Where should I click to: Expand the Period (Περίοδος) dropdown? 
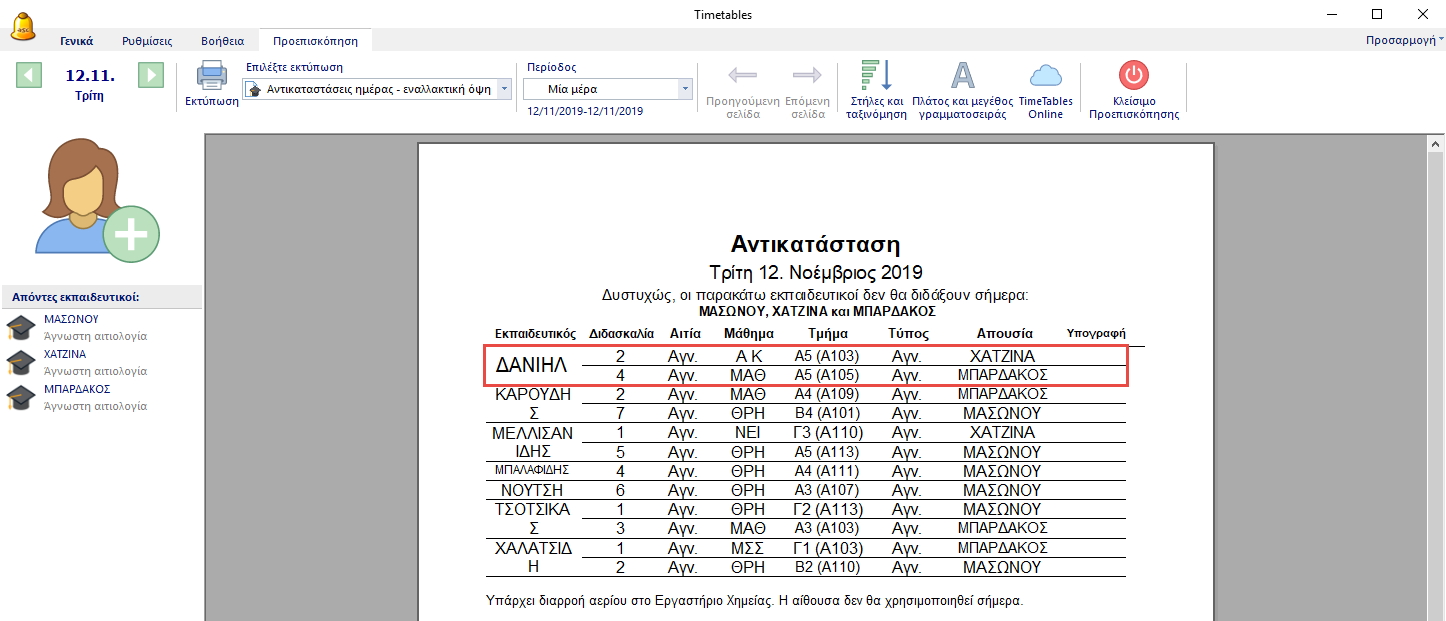pos(685,89)
